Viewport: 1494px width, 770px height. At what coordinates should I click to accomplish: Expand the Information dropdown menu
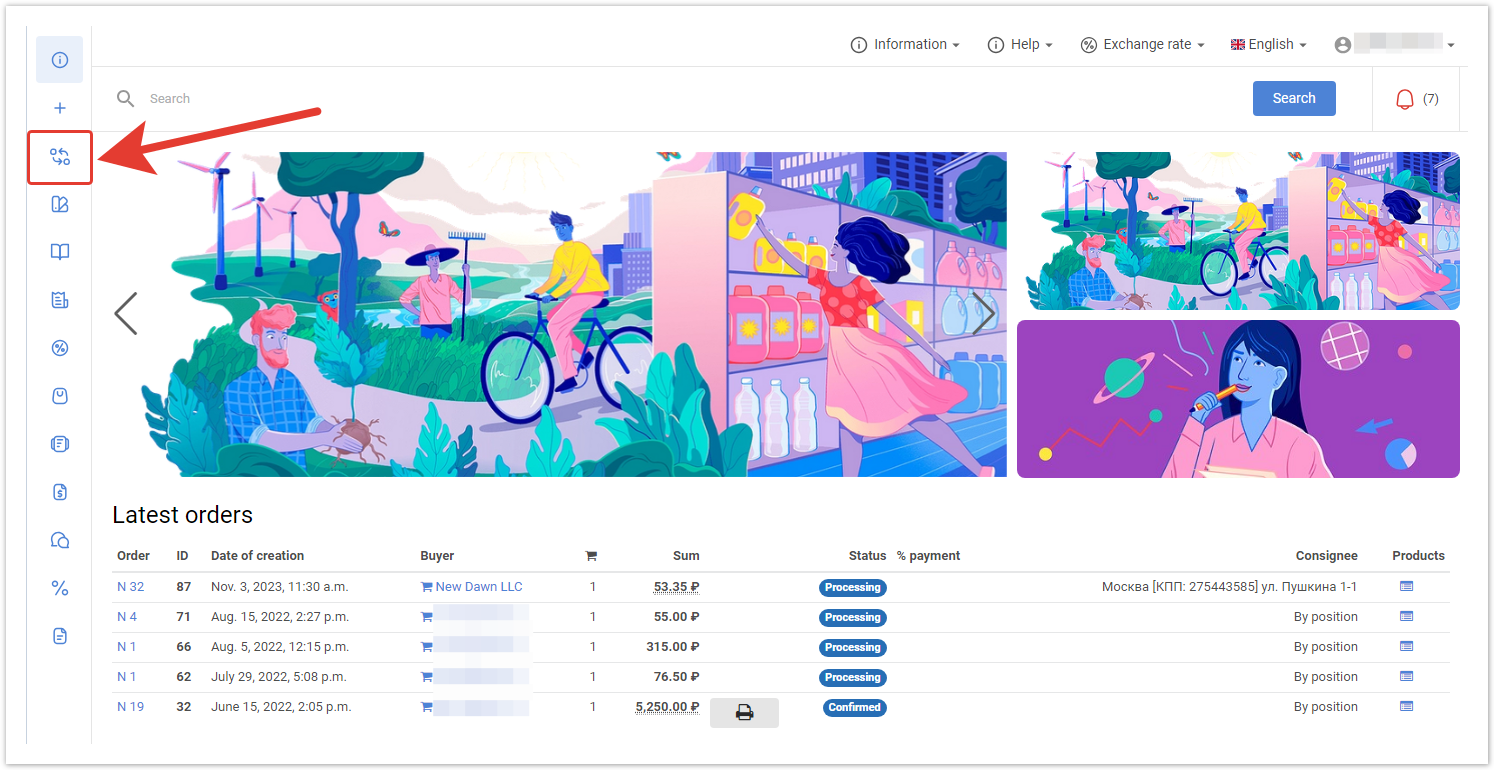[905, 45]
